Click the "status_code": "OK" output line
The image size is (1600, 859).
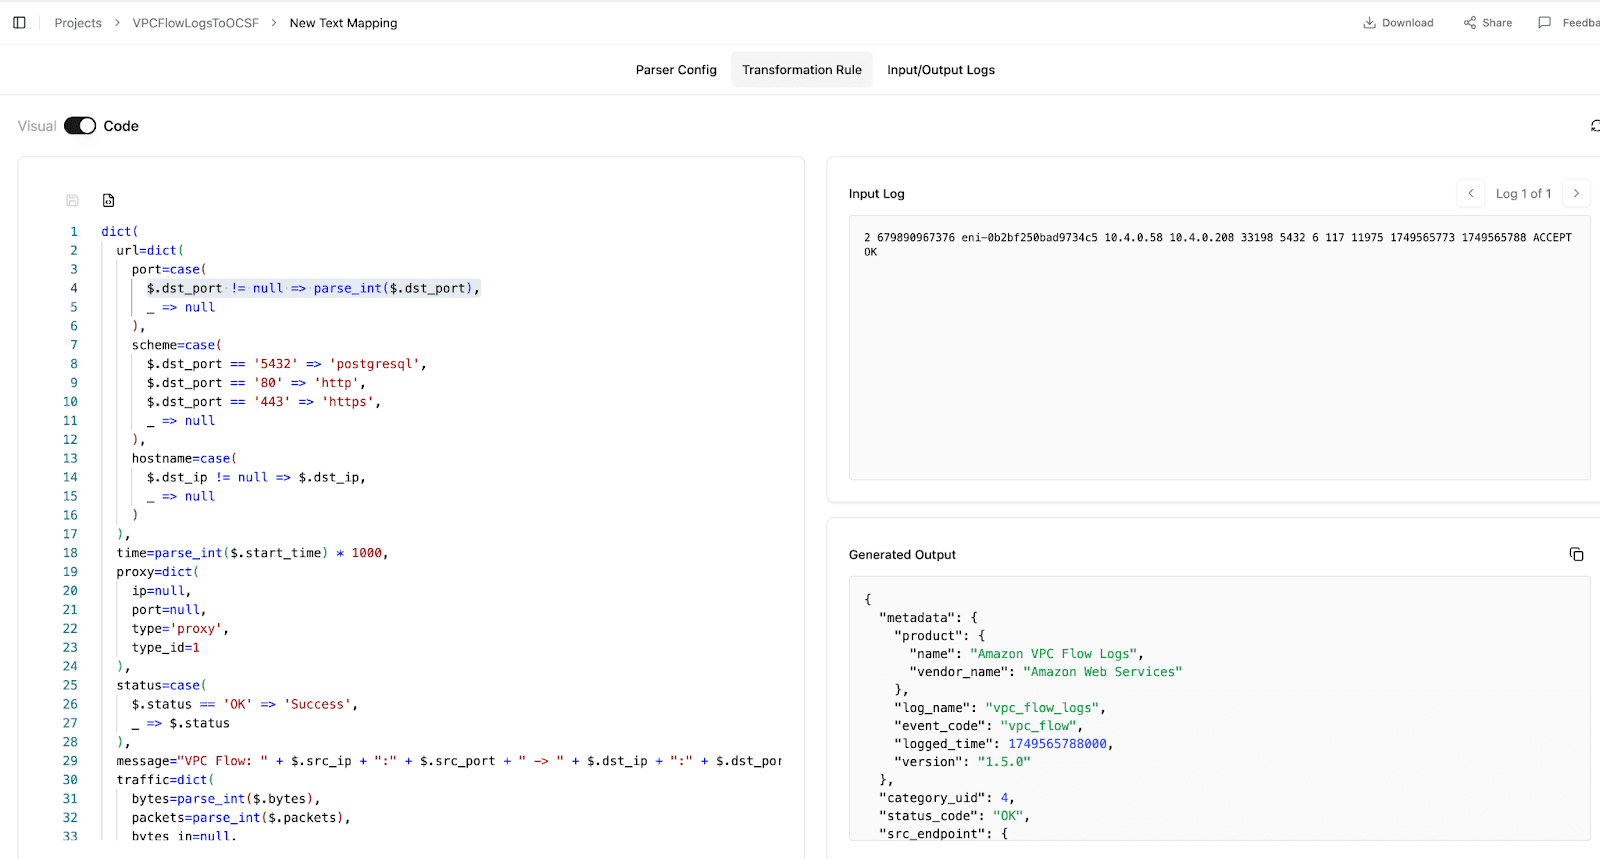[954, 816]
